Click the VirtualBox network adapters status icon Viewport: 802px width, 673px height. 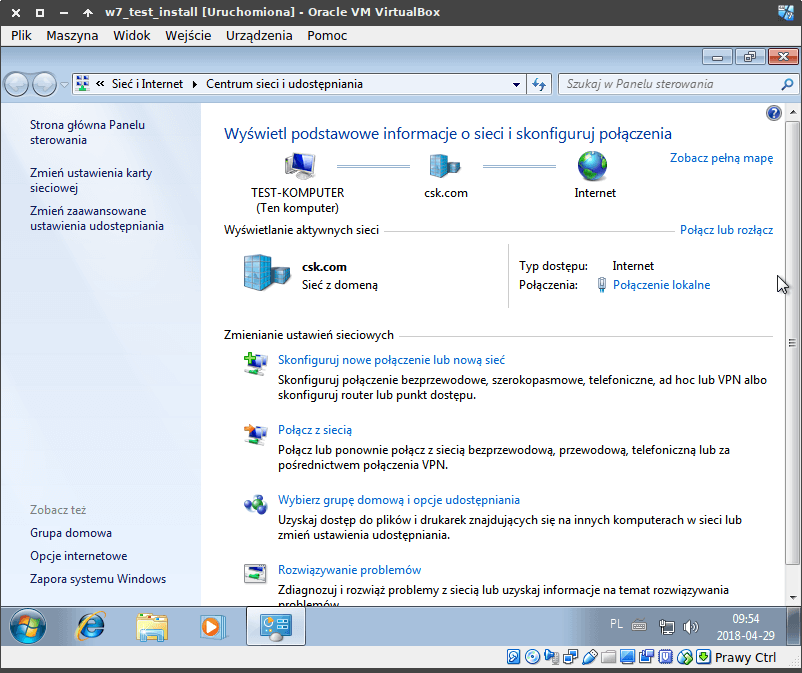(570, 657)
